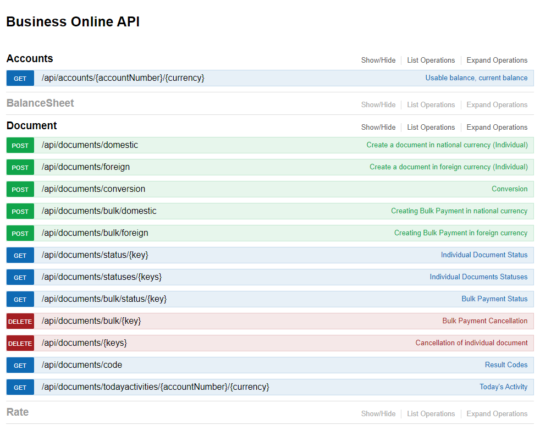Image resolution: width=540 pixels, height=425 pixels.
Task: Click the GET badge for accounts balance endpoint
Action: coord(20,78)
